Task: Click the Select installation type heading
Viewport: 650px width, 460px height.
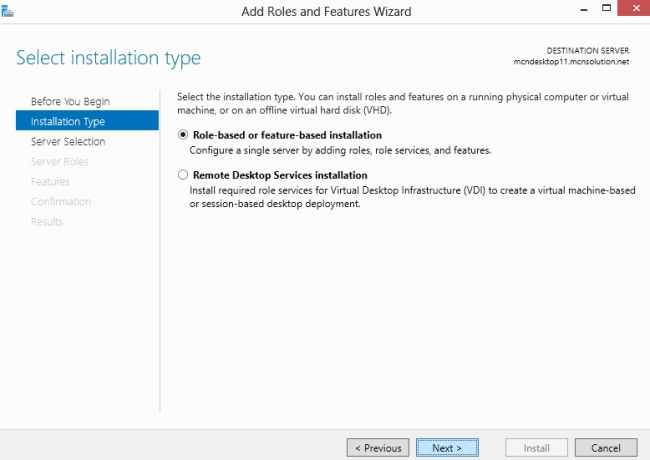Action: point(108,58)
